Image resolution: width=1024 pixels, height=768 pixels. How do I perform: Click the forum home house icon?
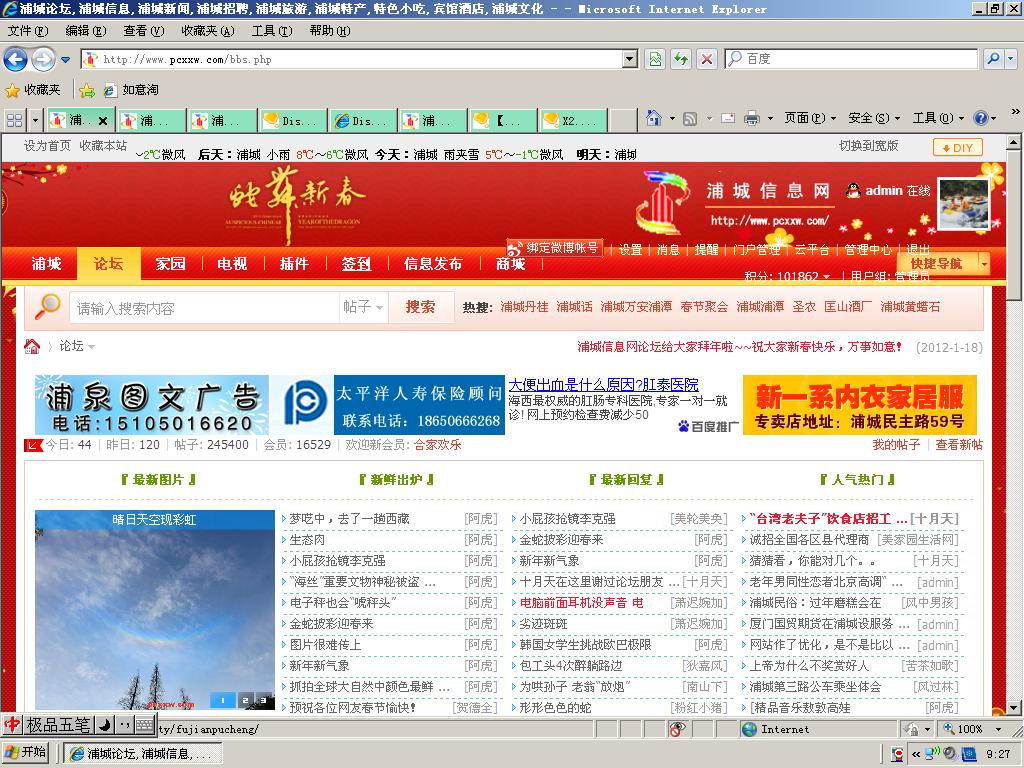tap(33, 346)
